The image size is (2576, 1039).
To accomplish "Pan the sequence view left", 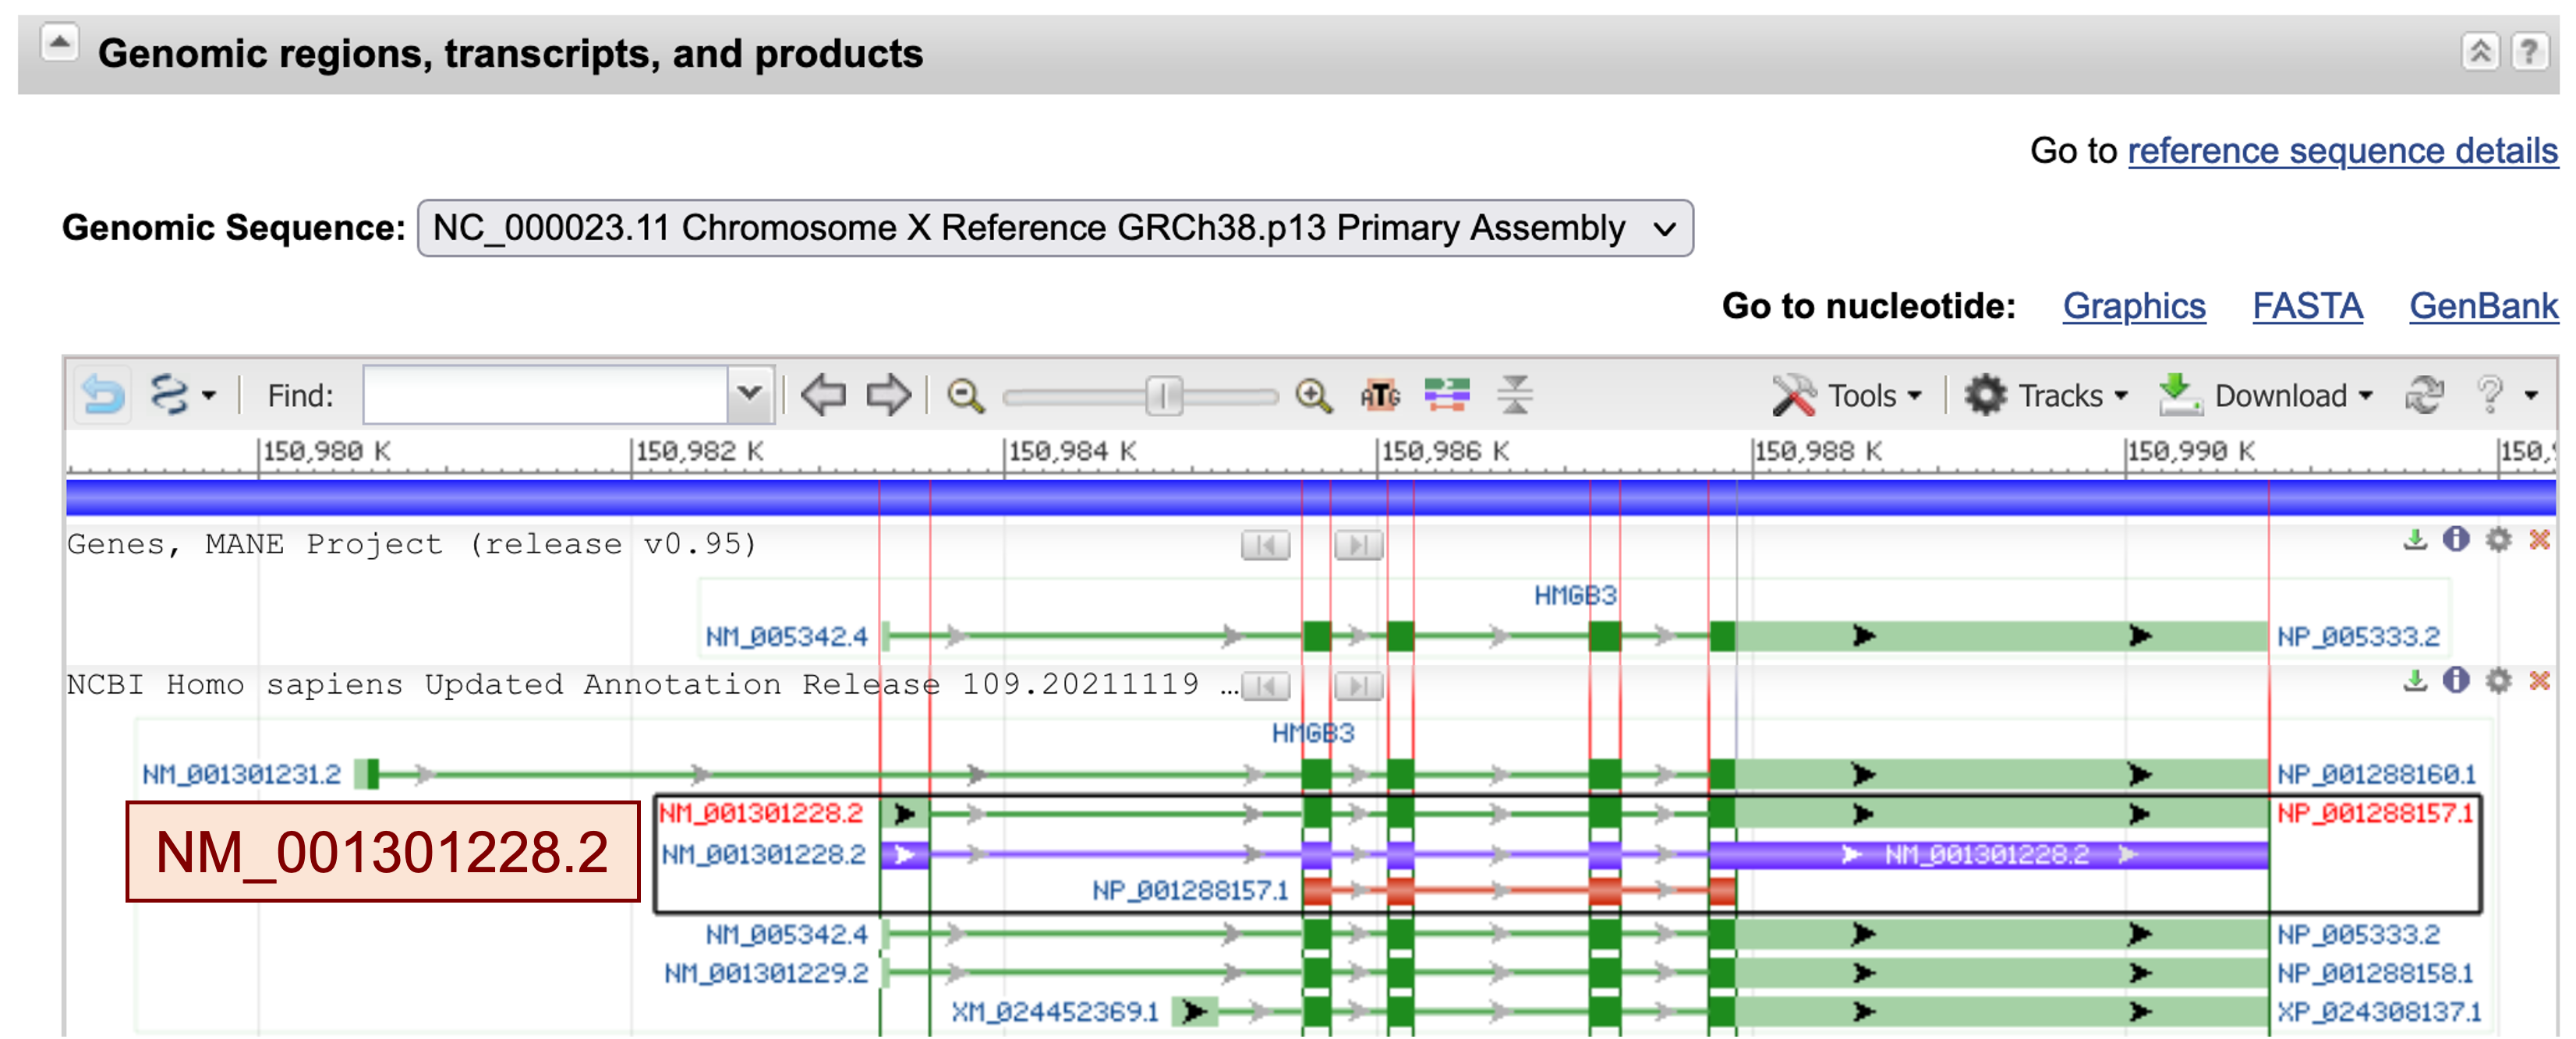I will 823,395.
